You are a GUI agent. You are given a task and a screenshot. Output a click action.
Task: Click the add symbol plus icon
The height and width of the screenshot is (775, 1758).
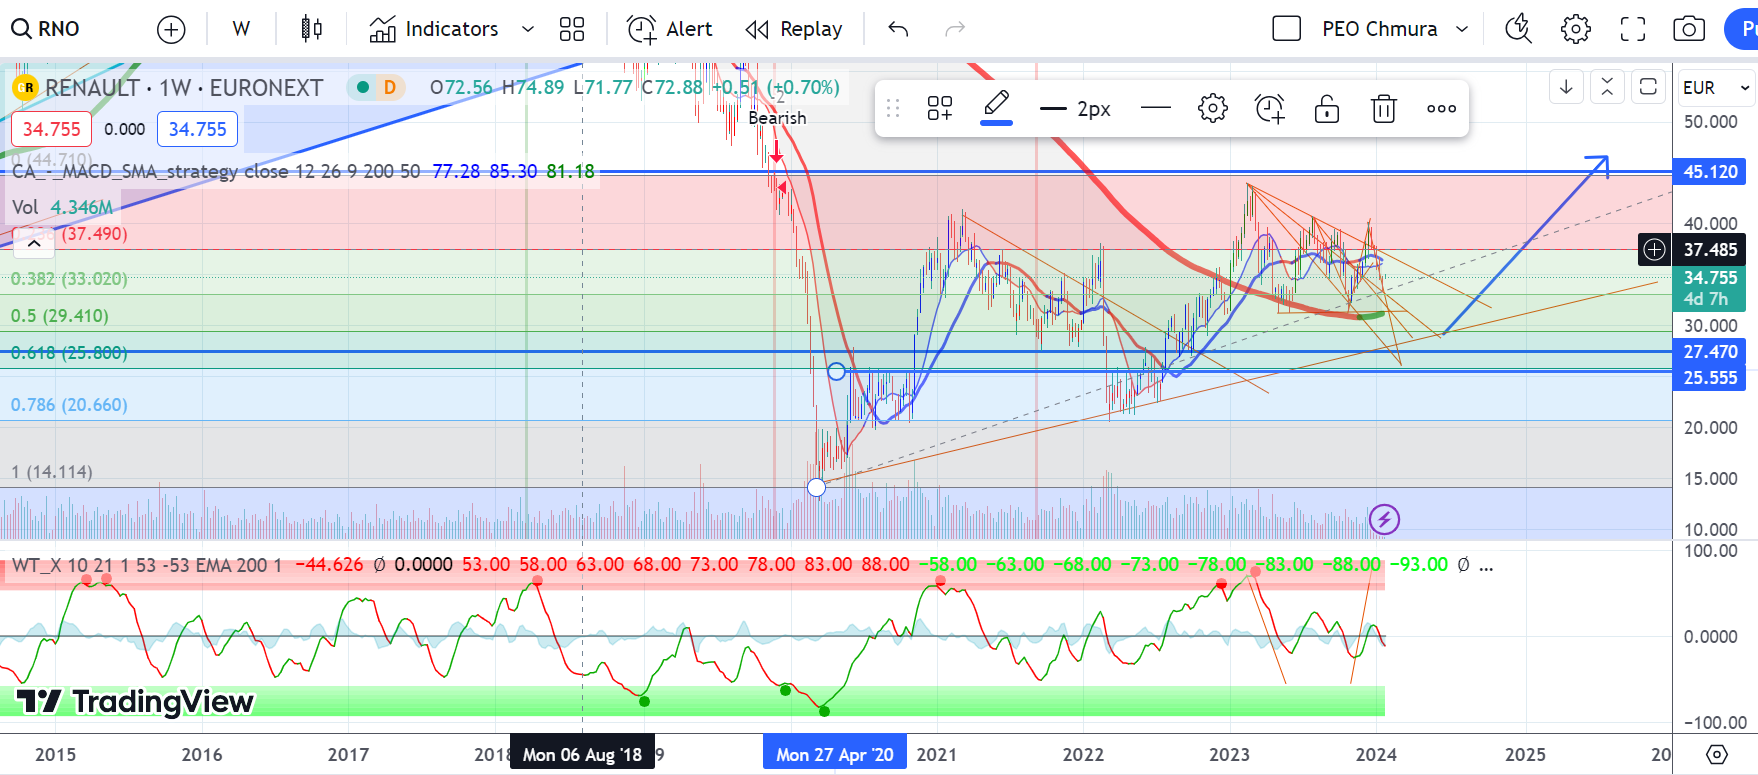point(171,29)
